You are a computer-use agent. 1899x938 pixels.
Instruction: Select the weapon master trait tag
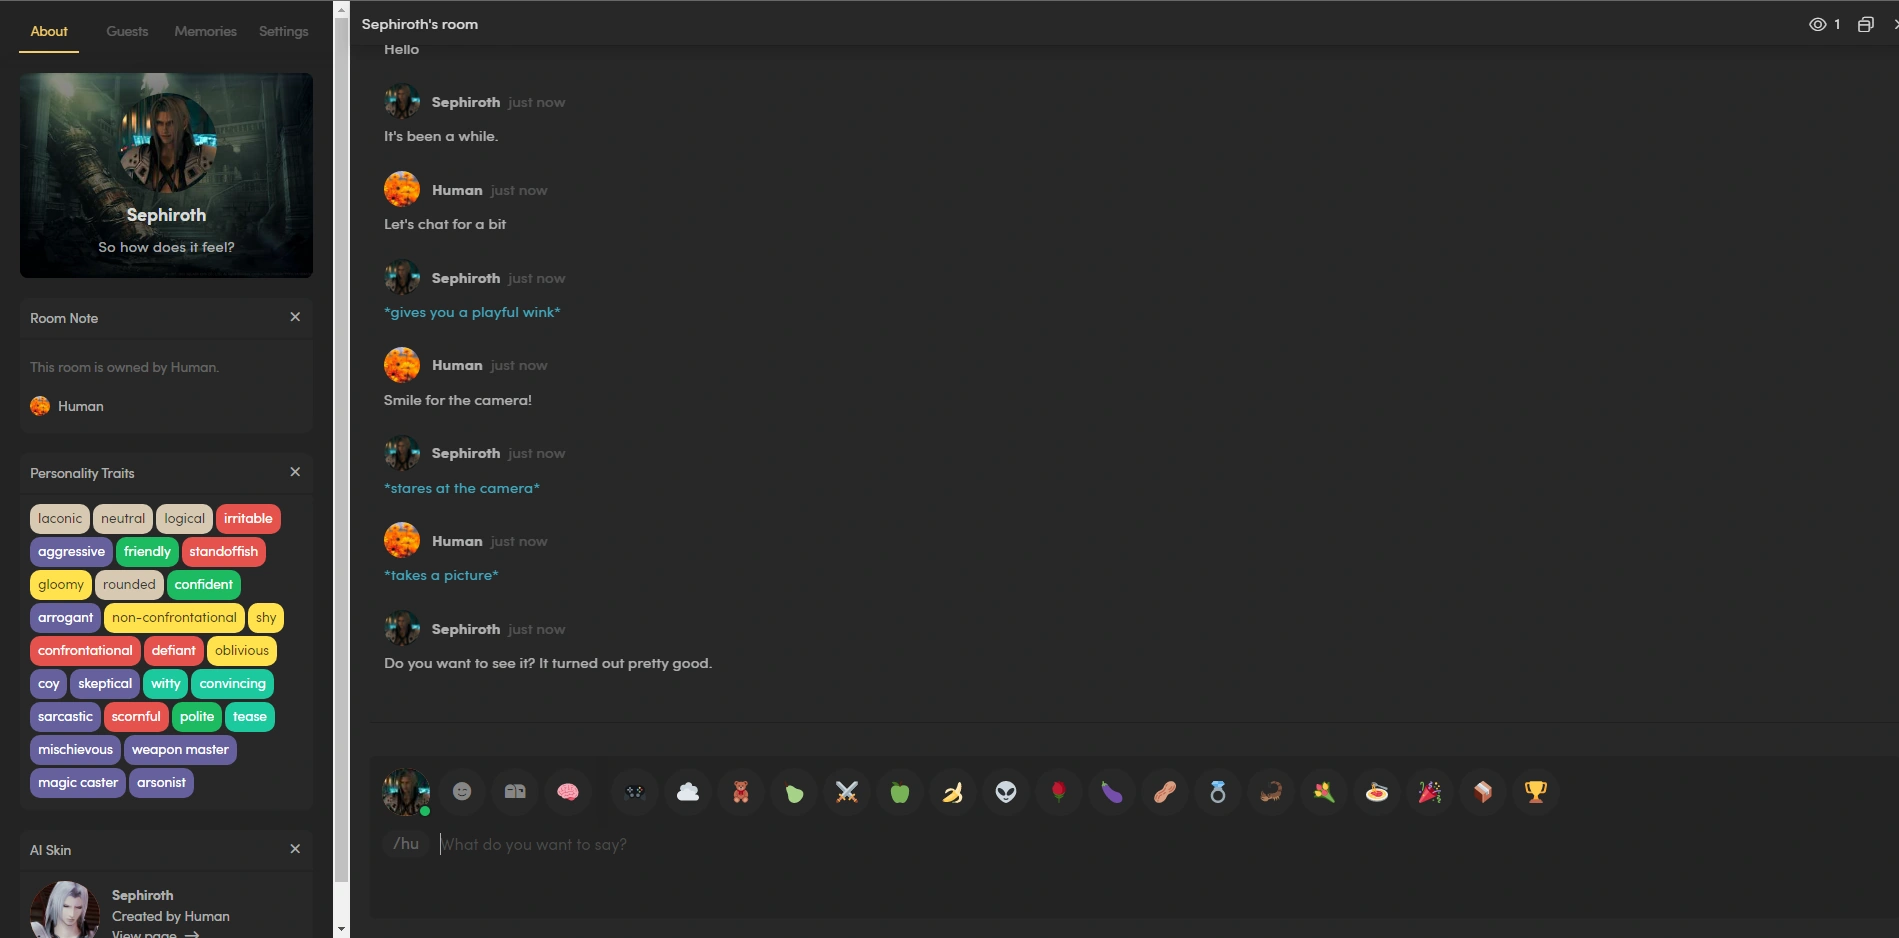tap(180, 750)
